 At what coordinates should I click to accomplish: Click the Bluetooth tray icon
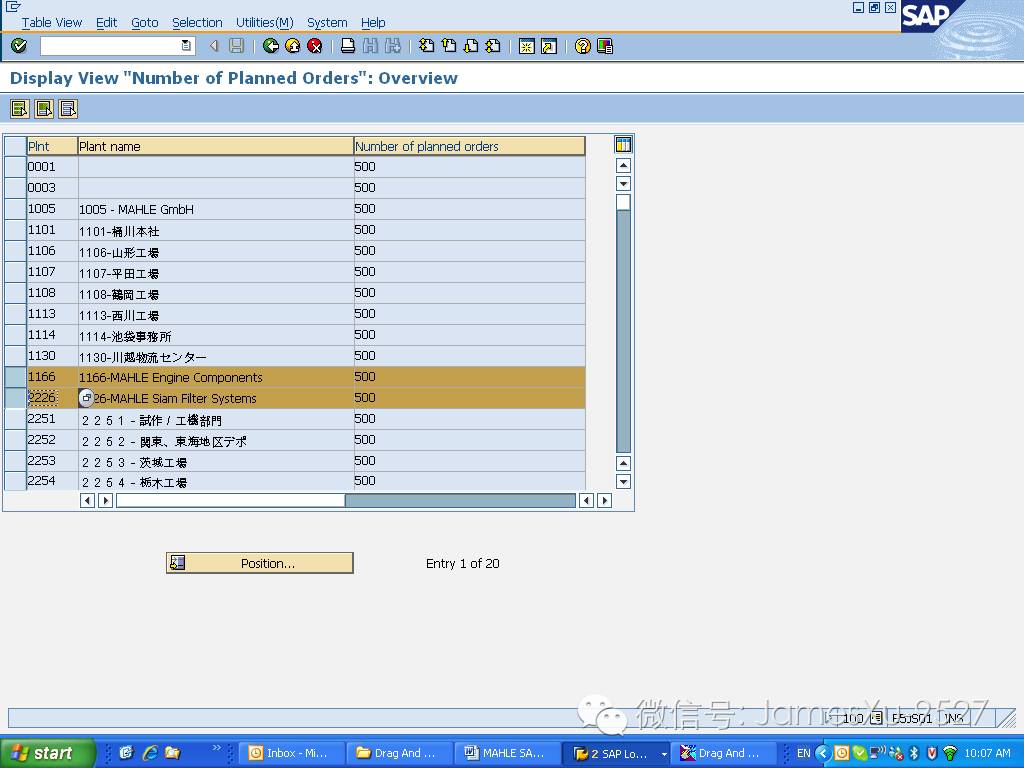click(914, 753)
